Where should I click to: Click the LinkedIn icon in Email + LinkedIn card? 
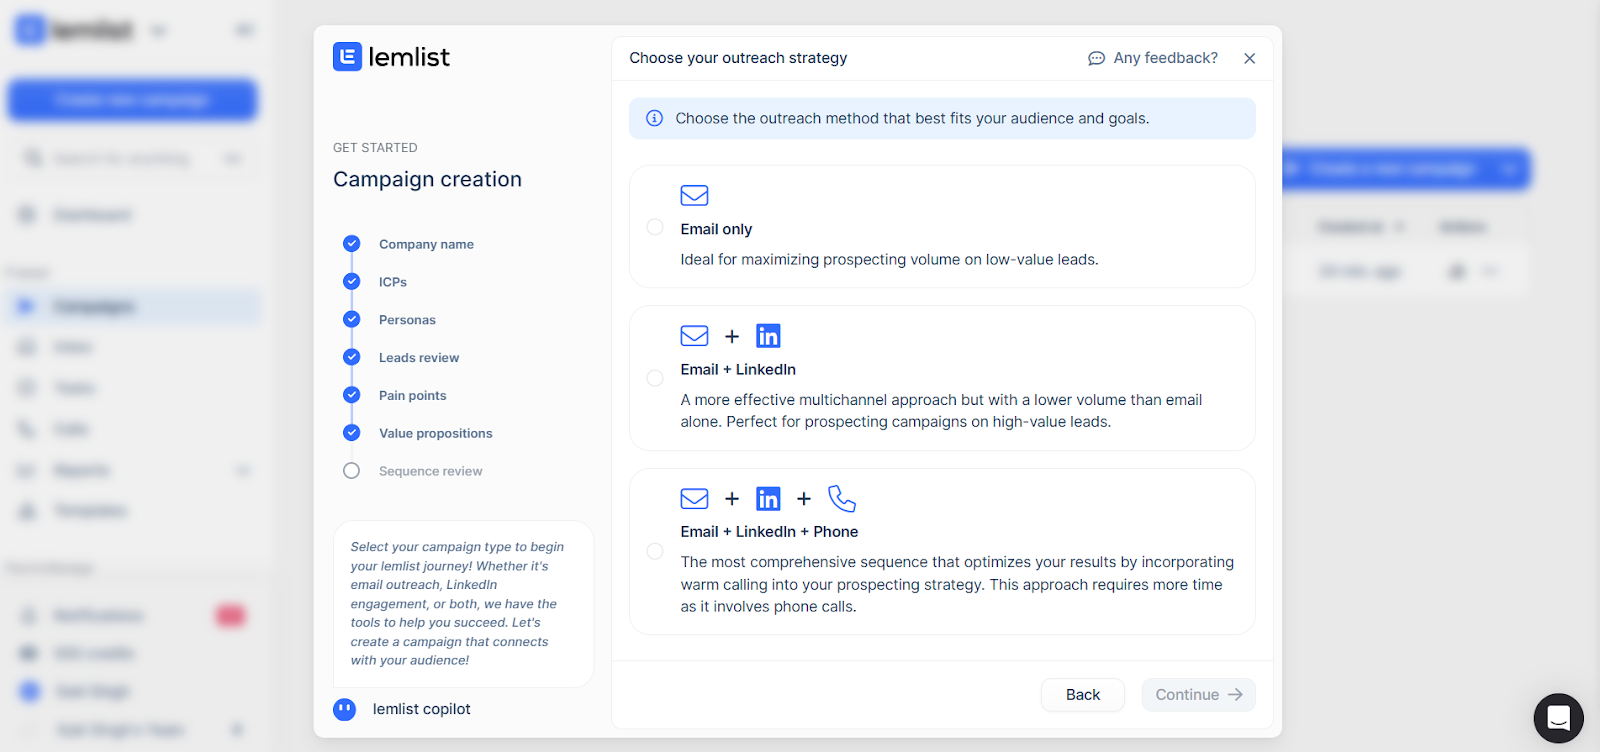[768, 336]
